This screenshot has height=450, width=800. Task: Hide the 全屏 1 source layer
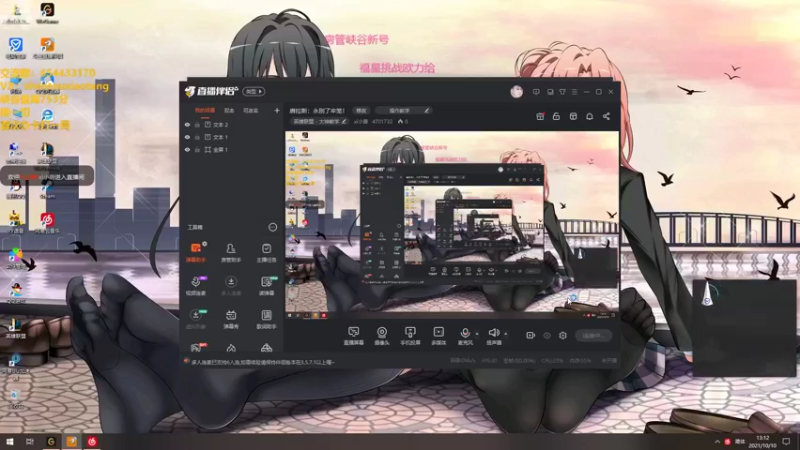pos(187,150)
